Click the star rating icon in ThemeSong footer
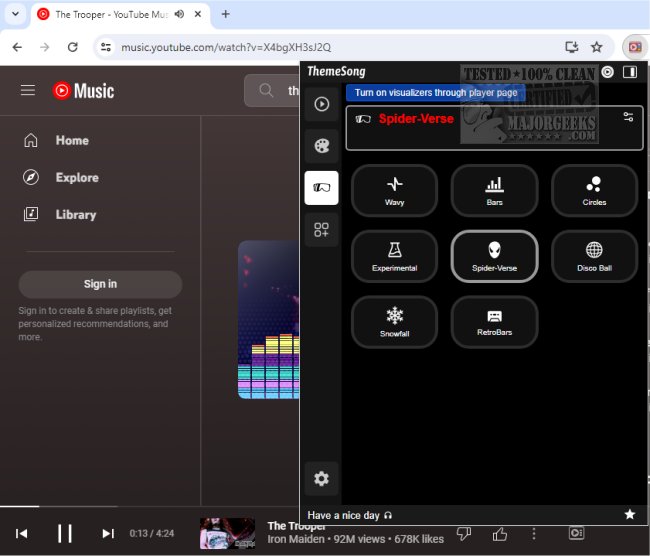The width and height of the screenshot is (650, 556). point(630,515)
